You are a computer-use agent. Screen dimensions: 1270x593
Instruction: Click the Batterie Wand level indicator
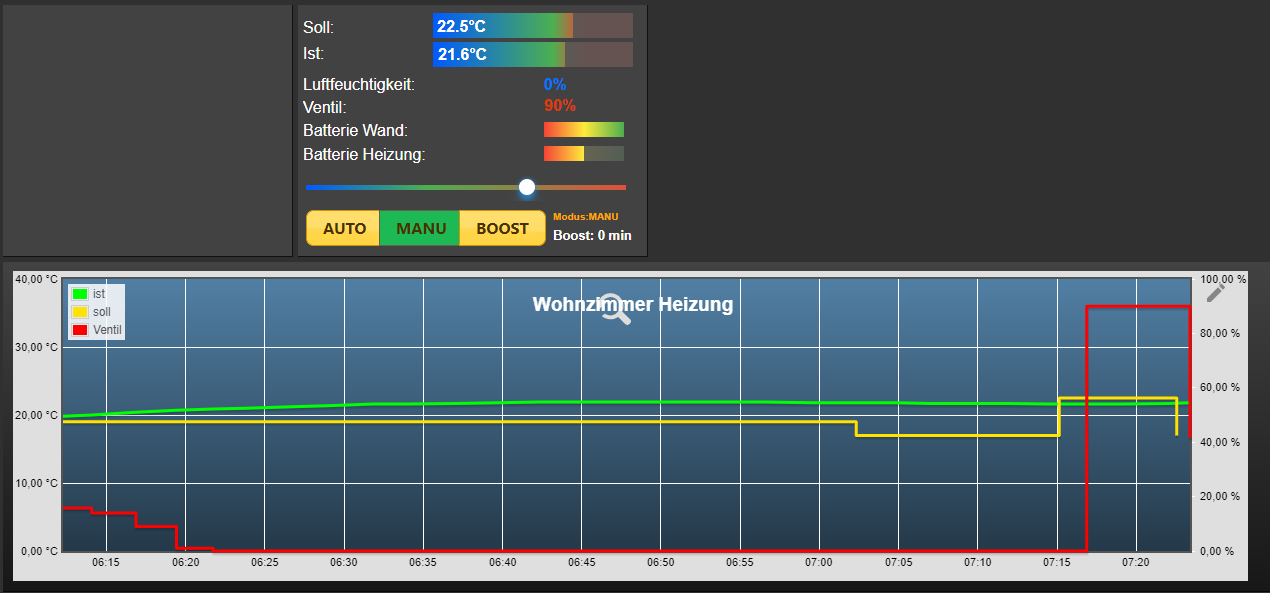[x=584, y=130]
